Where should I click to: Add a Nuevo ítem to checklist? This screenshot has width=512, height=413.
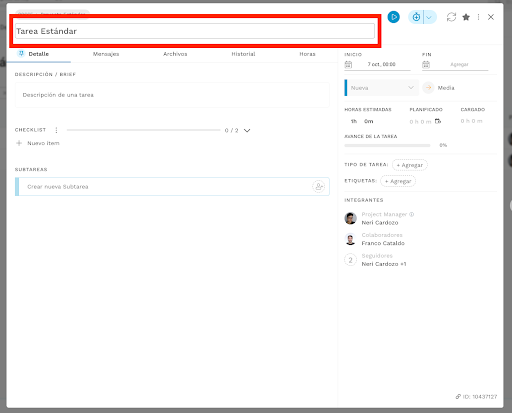tap(43, 143)
